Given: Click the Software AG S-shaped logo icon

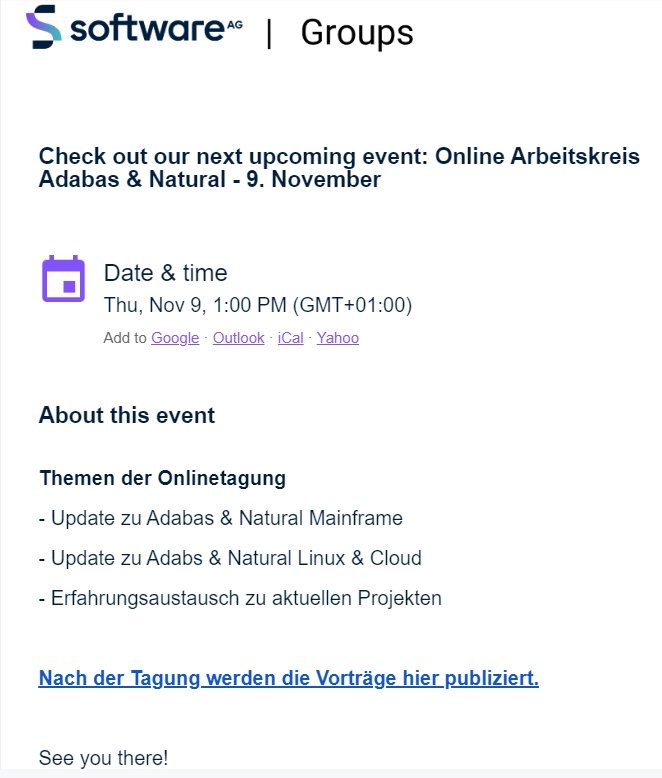Looking at the screenshot, I should [x=43, y=27].
